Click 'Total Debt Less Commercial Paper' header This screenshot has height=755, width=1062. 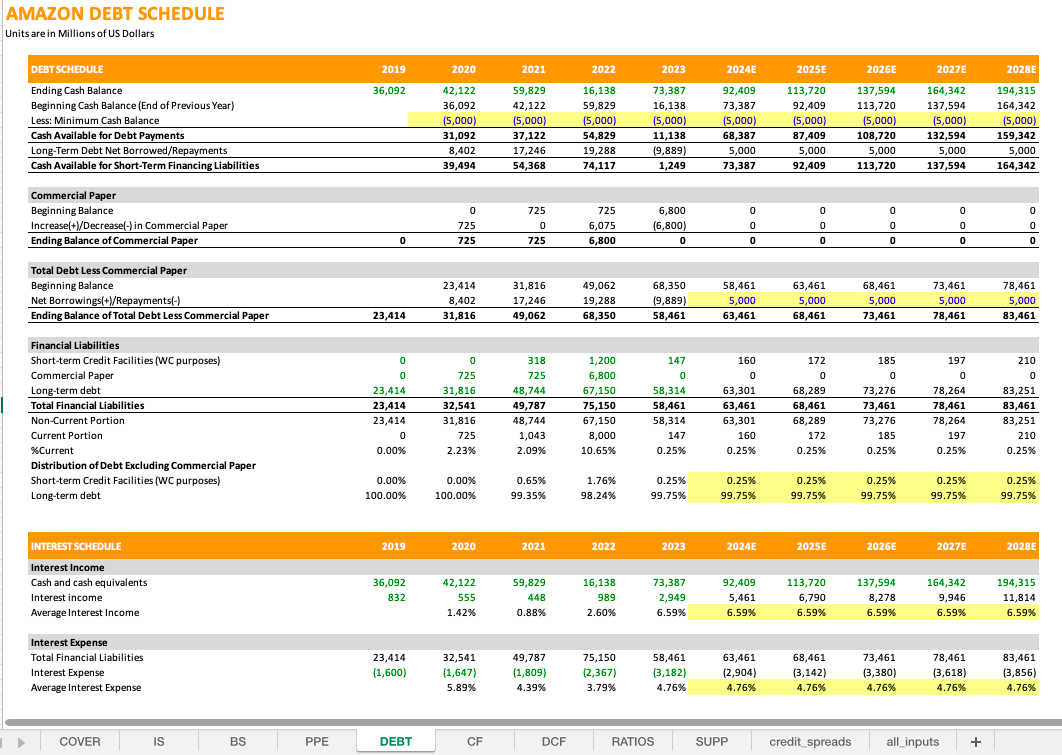tap(108, 270)
